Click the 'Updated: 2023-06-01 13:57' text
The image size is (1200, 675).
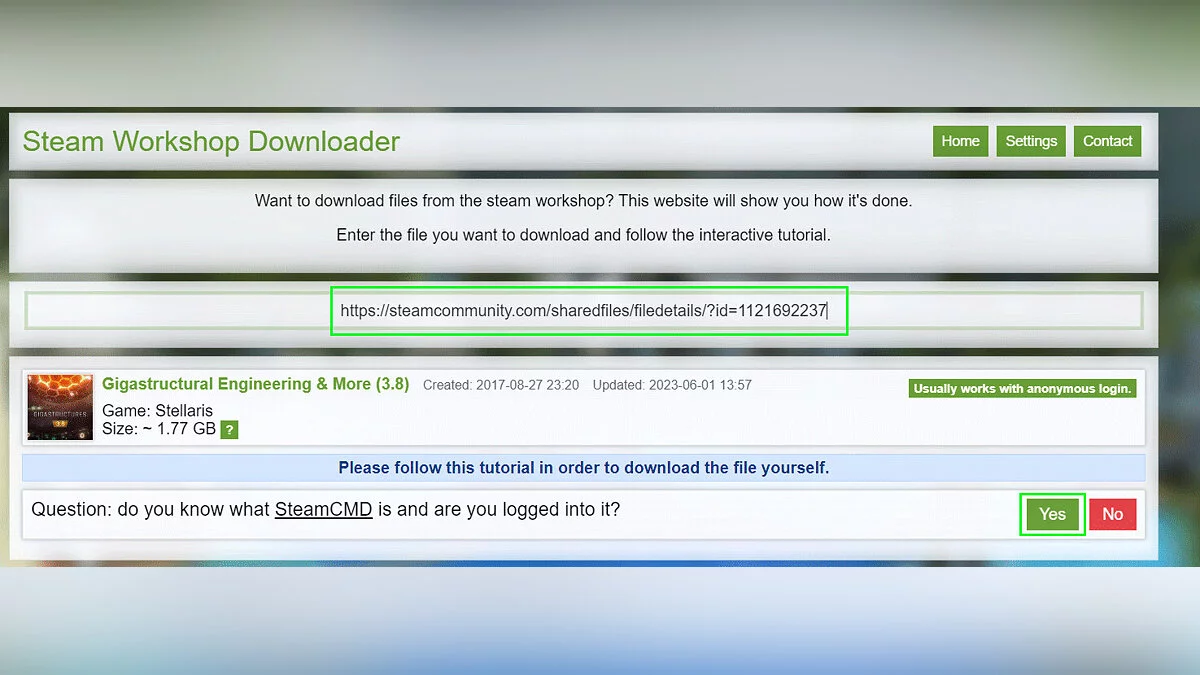point(672,385)
